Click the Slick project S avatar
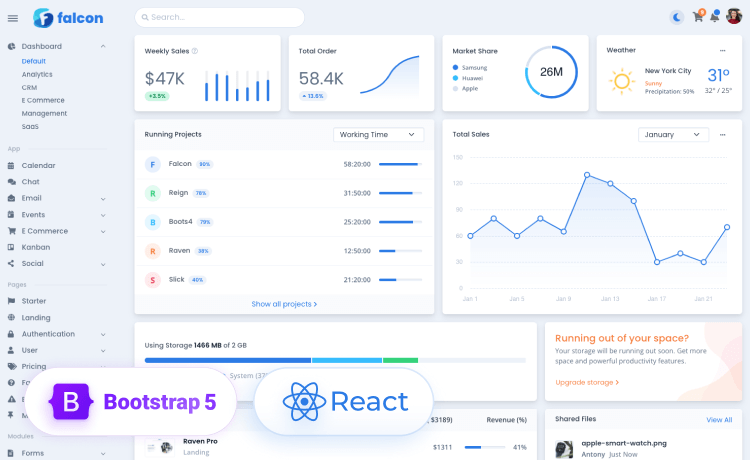This screenshot has width=750, height=460. tap(153, 280)
